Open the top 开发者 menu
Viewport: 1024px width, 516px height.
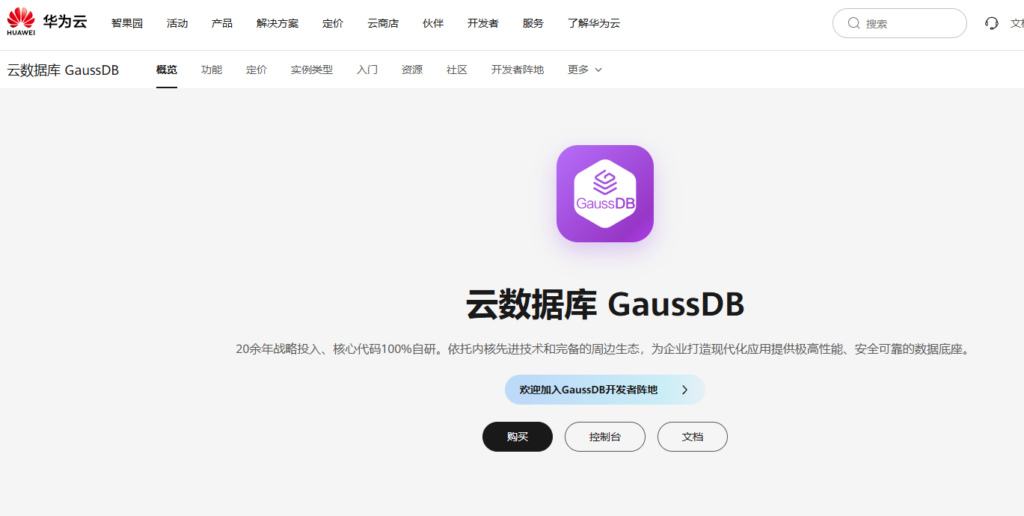[483, 24]
